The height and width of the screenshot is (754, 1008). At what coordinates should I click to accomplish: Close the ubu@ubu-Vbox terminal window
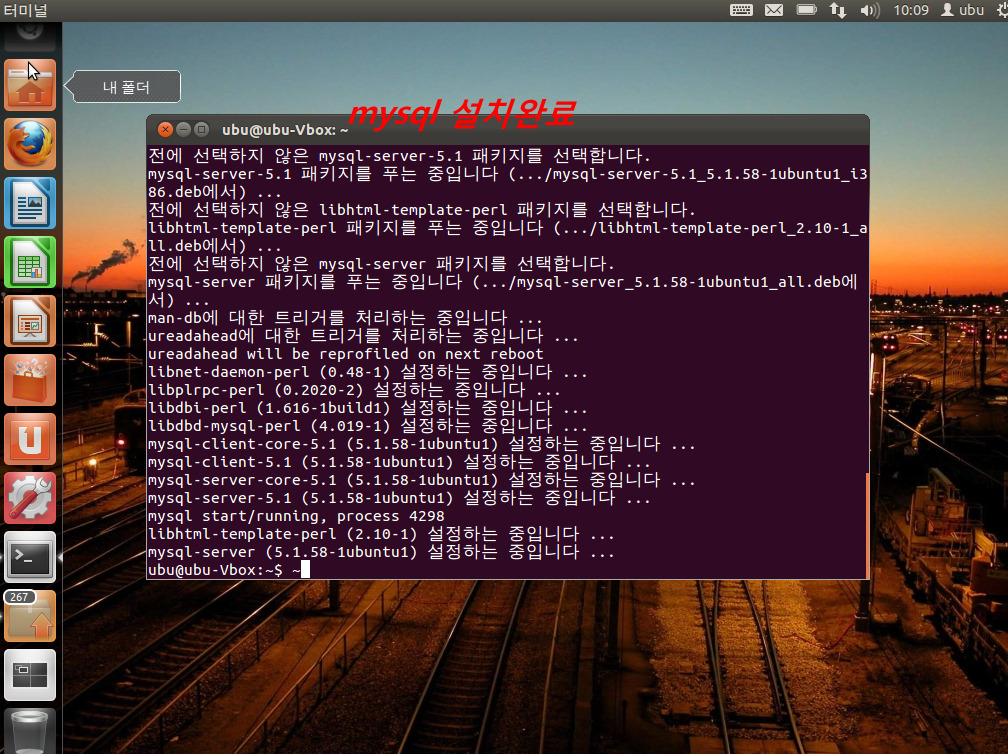pos(165,130)
